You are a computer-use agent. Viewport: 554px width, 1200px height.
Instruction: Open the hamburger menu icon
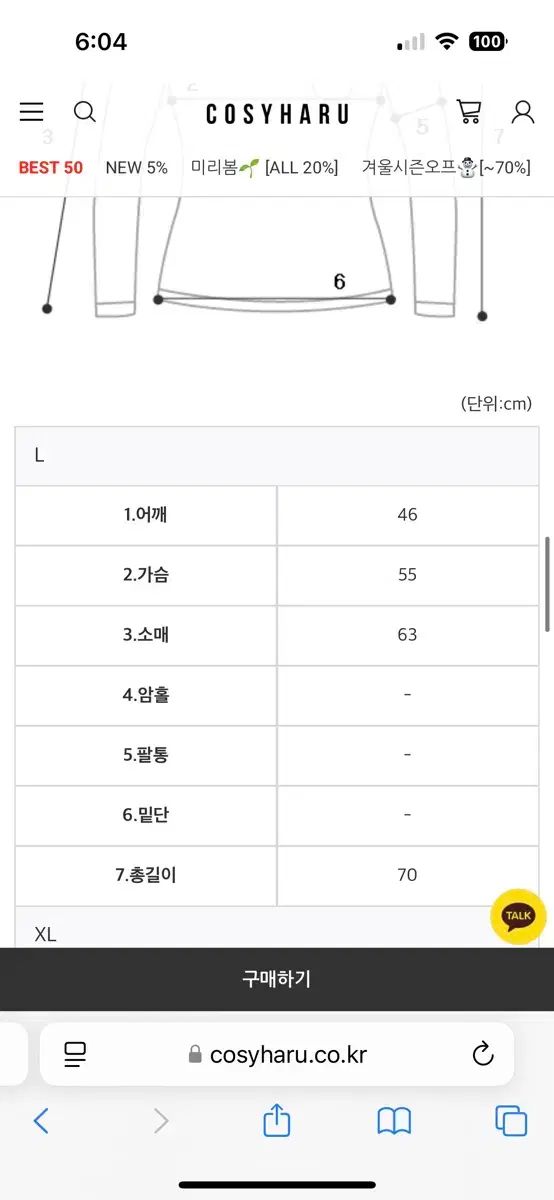coord(31,112)
